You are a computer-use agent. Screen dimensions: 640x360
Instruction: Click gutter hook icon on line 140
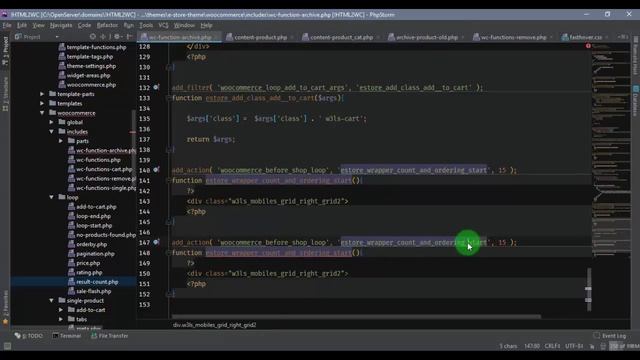pos(156,170)
